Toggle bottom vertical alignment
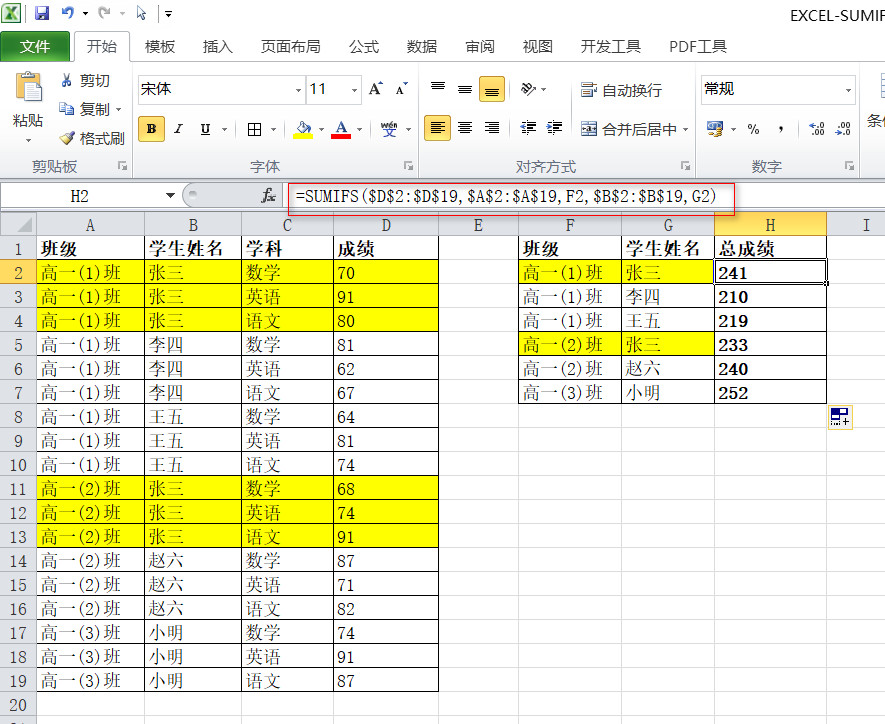The image size is (885, 724). tap(492, 89)
